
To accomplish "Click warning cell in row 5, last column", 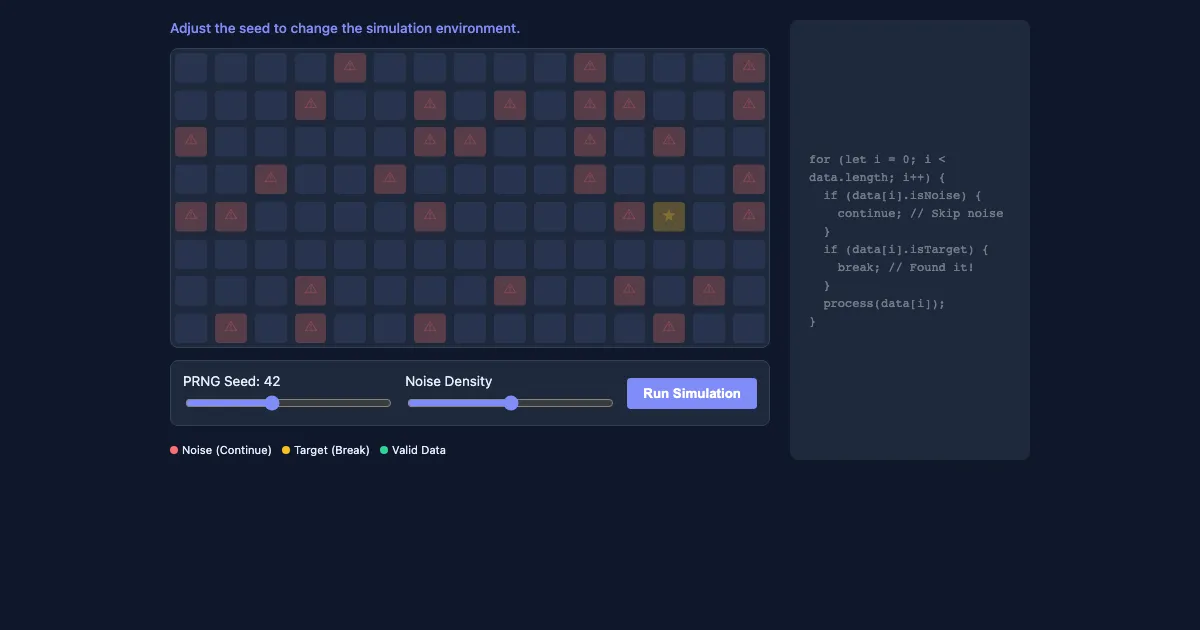I will pos(749,216).
